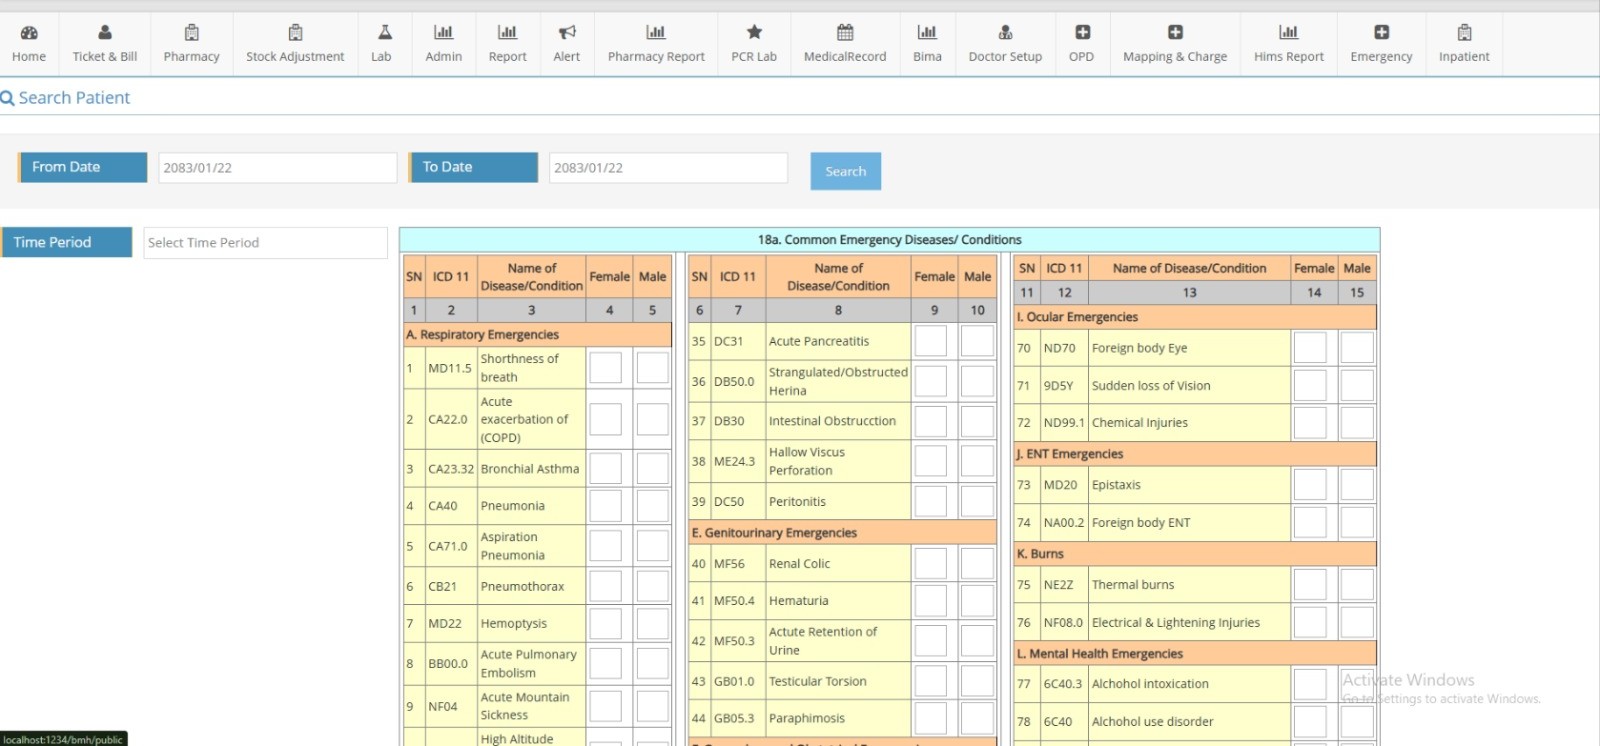
Task: Go to the Emergency menu
Action: (x=1381, y=44)
